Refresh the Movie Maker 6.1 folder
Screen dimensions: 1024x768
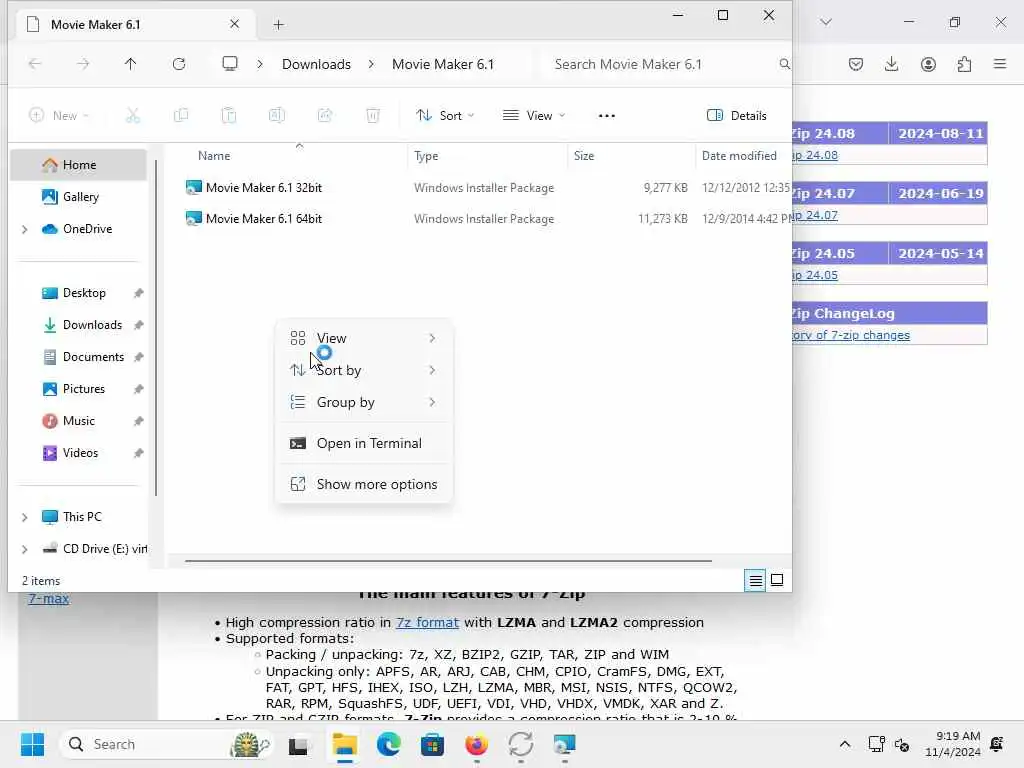click(179, 64)
